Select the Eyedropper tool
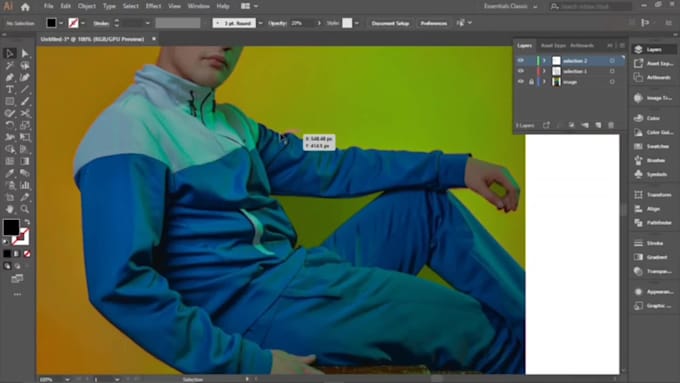The width and height of the screenshot is (680, 383). [10, 173]
